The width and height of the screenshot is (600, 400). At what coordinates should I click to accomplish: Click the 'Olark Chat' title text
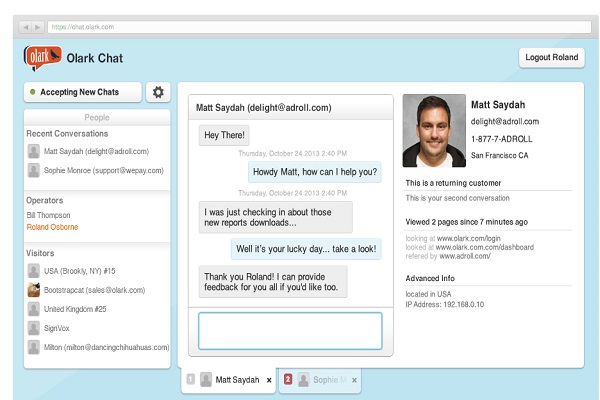point(95,58)
